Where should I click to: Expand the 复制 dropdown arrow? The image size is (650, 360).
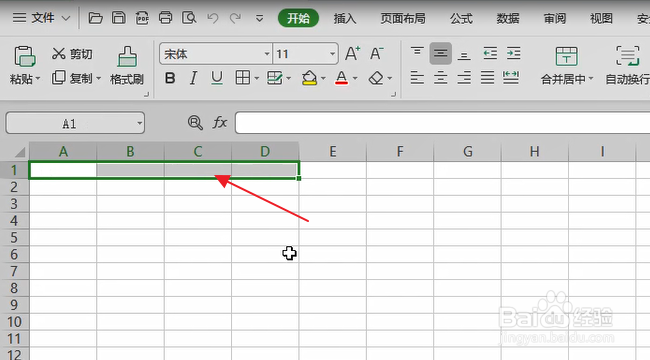click(99, 78)
